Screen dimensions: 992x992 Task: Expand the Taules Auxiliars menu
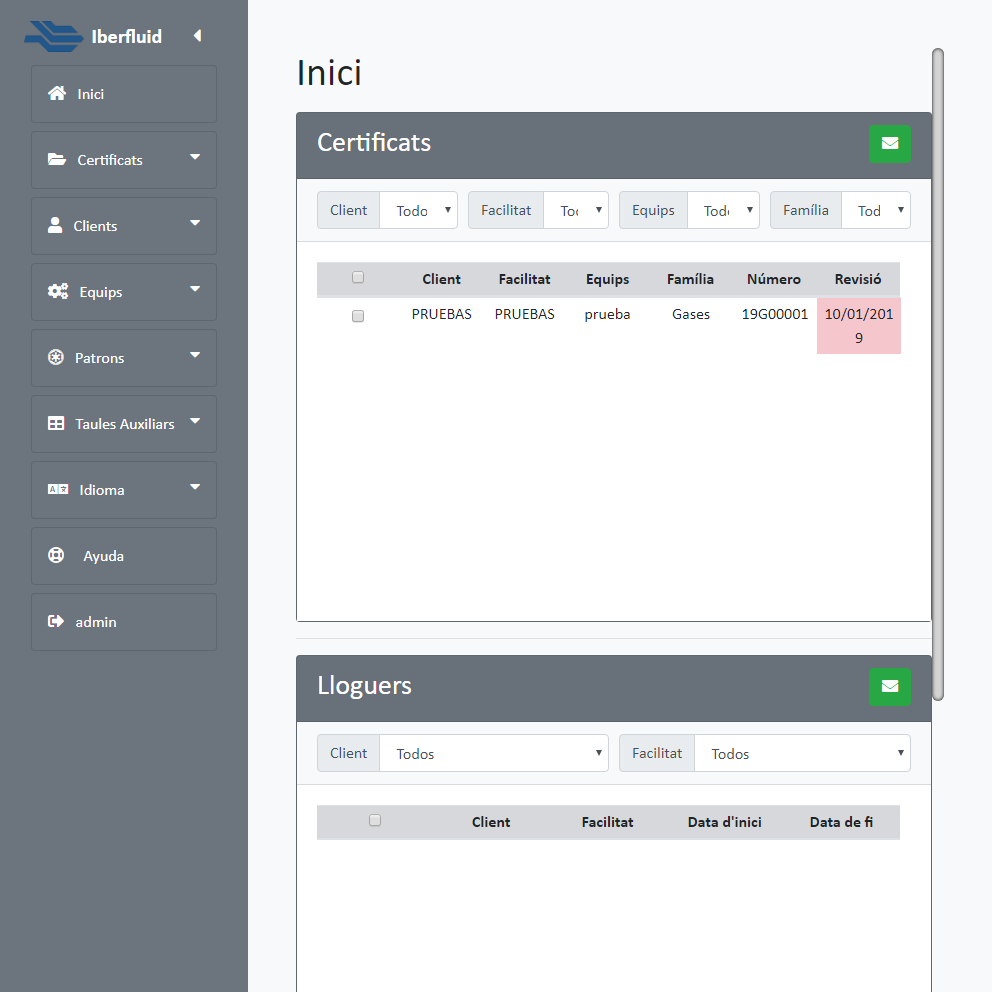click(x=124, y=424)
